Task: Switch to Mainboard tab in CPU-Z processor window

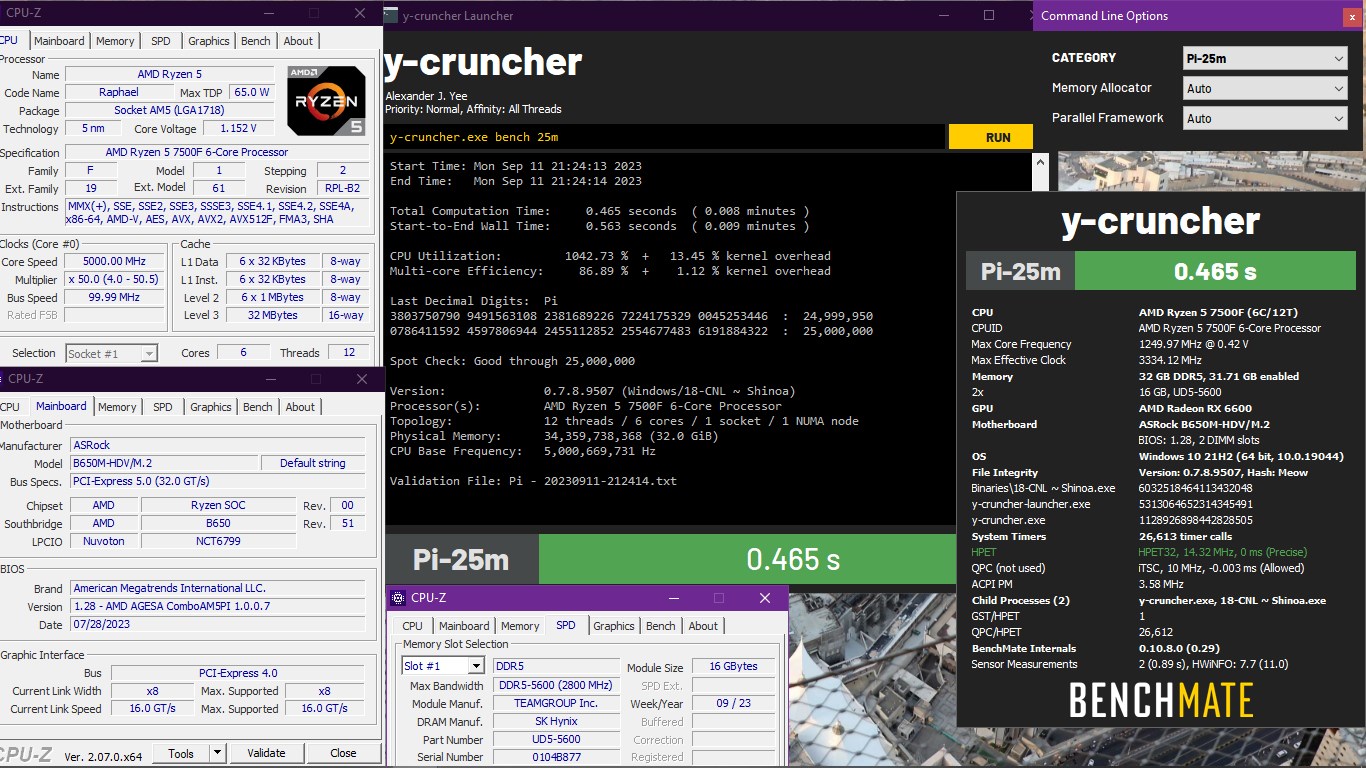Action: (59, 41)
